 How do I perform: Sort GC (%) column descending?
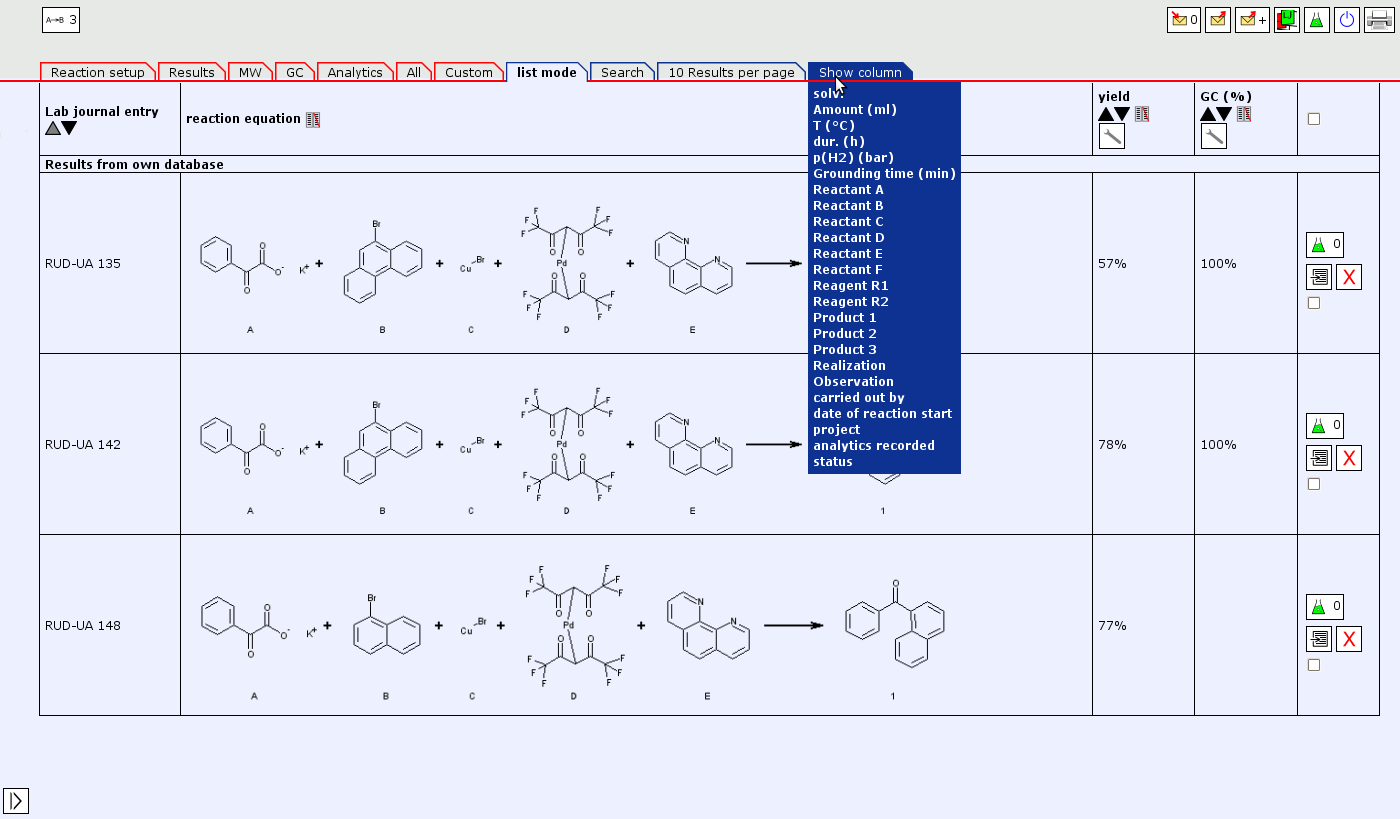pos(1225,114)
